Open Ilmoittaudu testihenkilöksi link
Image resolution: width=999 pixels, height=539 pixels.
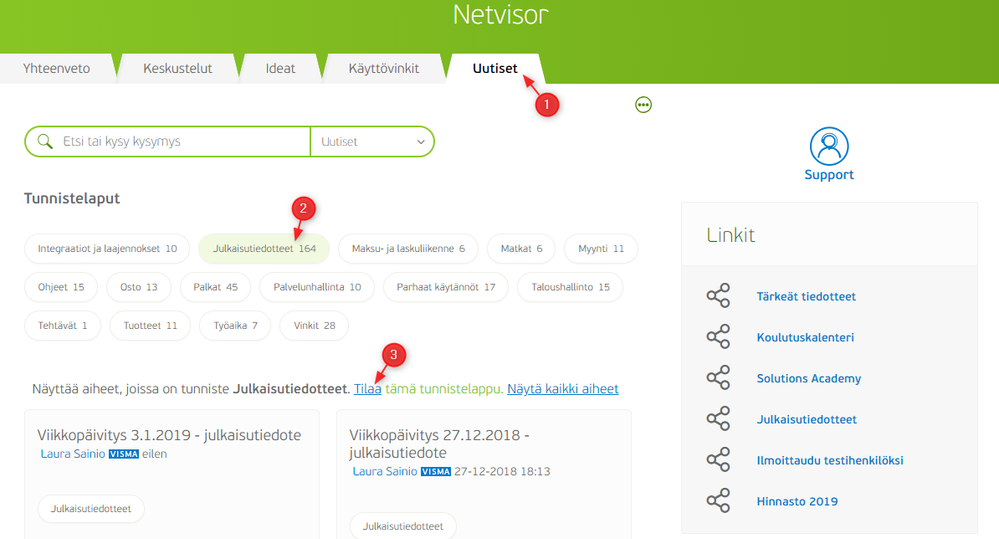tap(830, 460)
